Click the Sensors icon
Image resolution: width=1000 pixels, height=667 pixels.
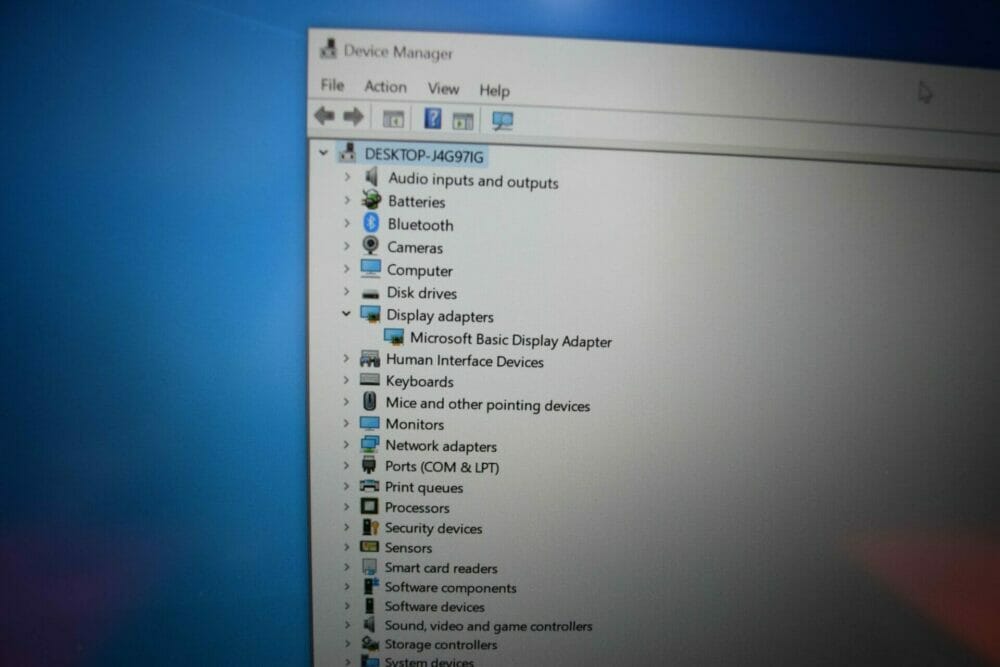pyautogui.click(x=369, y=546)
